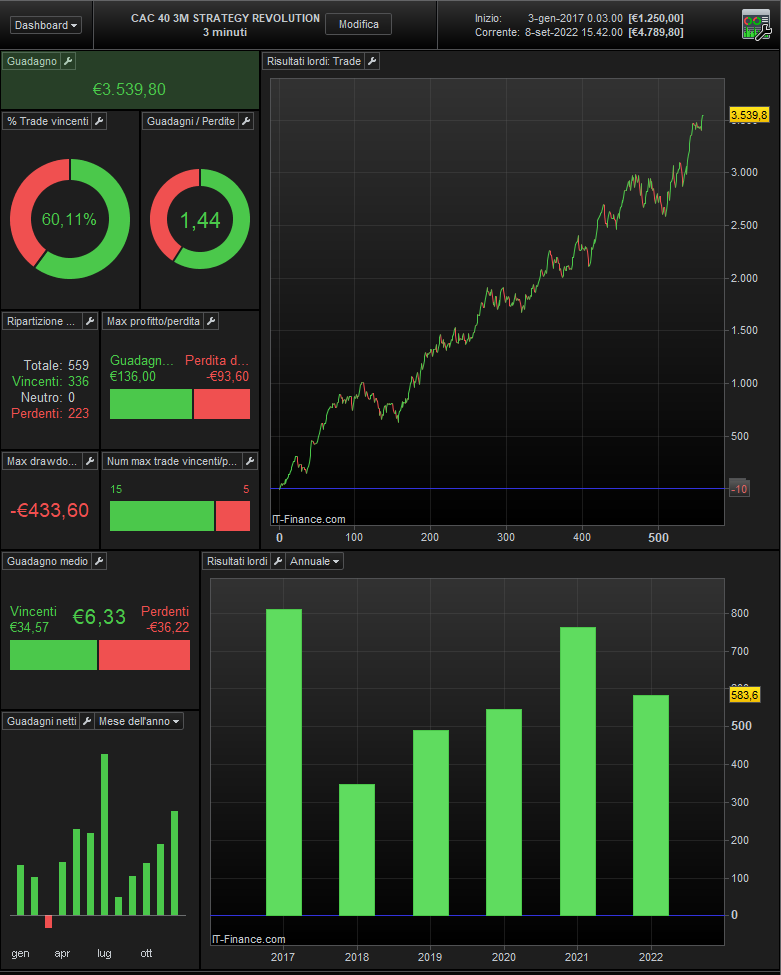781x975 pixels.
Task: Click the Totale: 559 trades line
Action: [56, 365]
